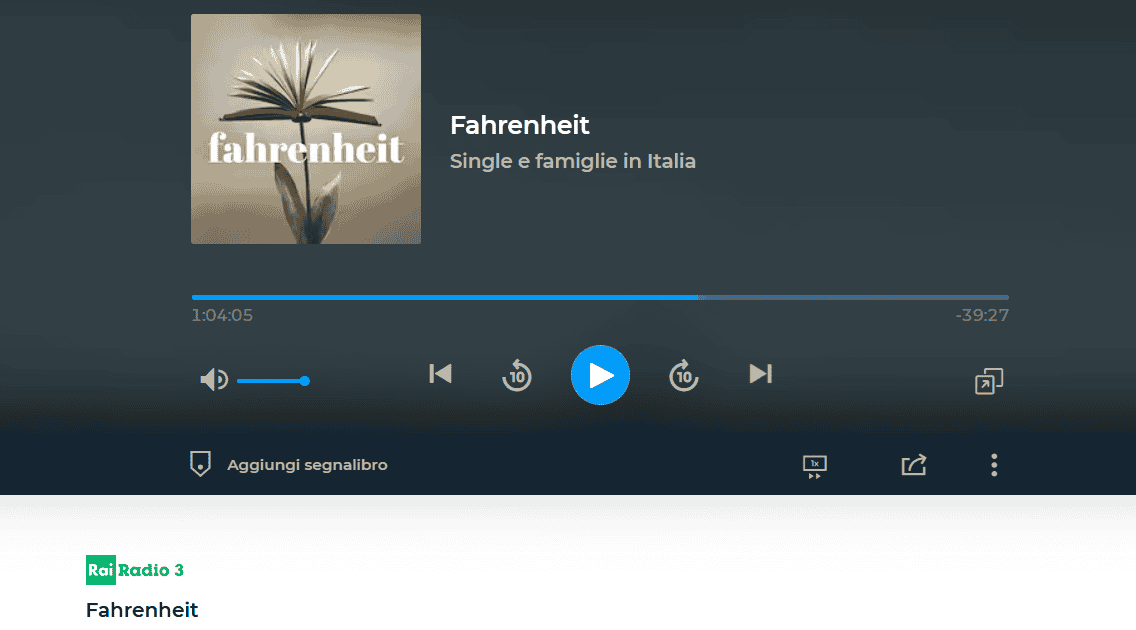Open the Fahrenheit programme link below logo
This screenshot has width=1136, height=630.
142,610
